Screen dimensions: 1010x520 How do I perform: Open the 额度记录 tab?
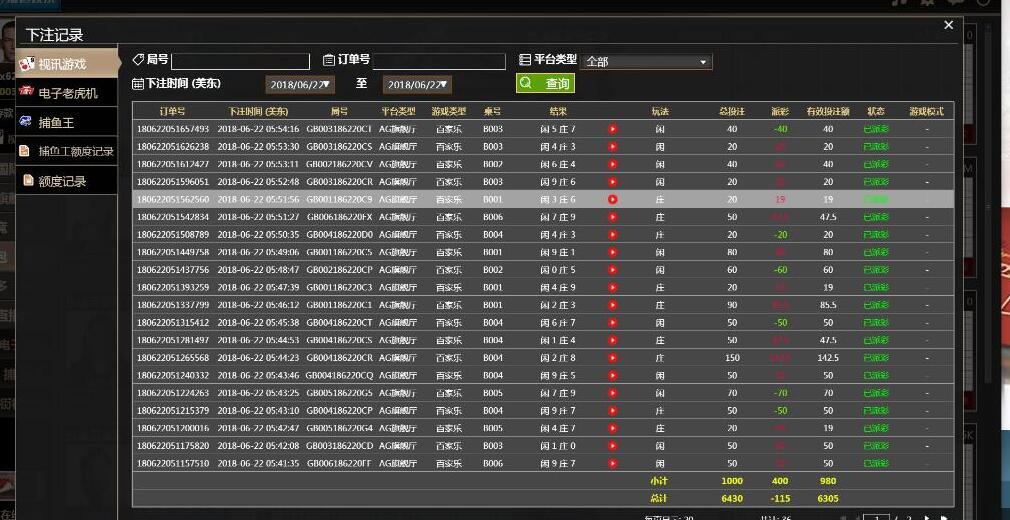62,181
